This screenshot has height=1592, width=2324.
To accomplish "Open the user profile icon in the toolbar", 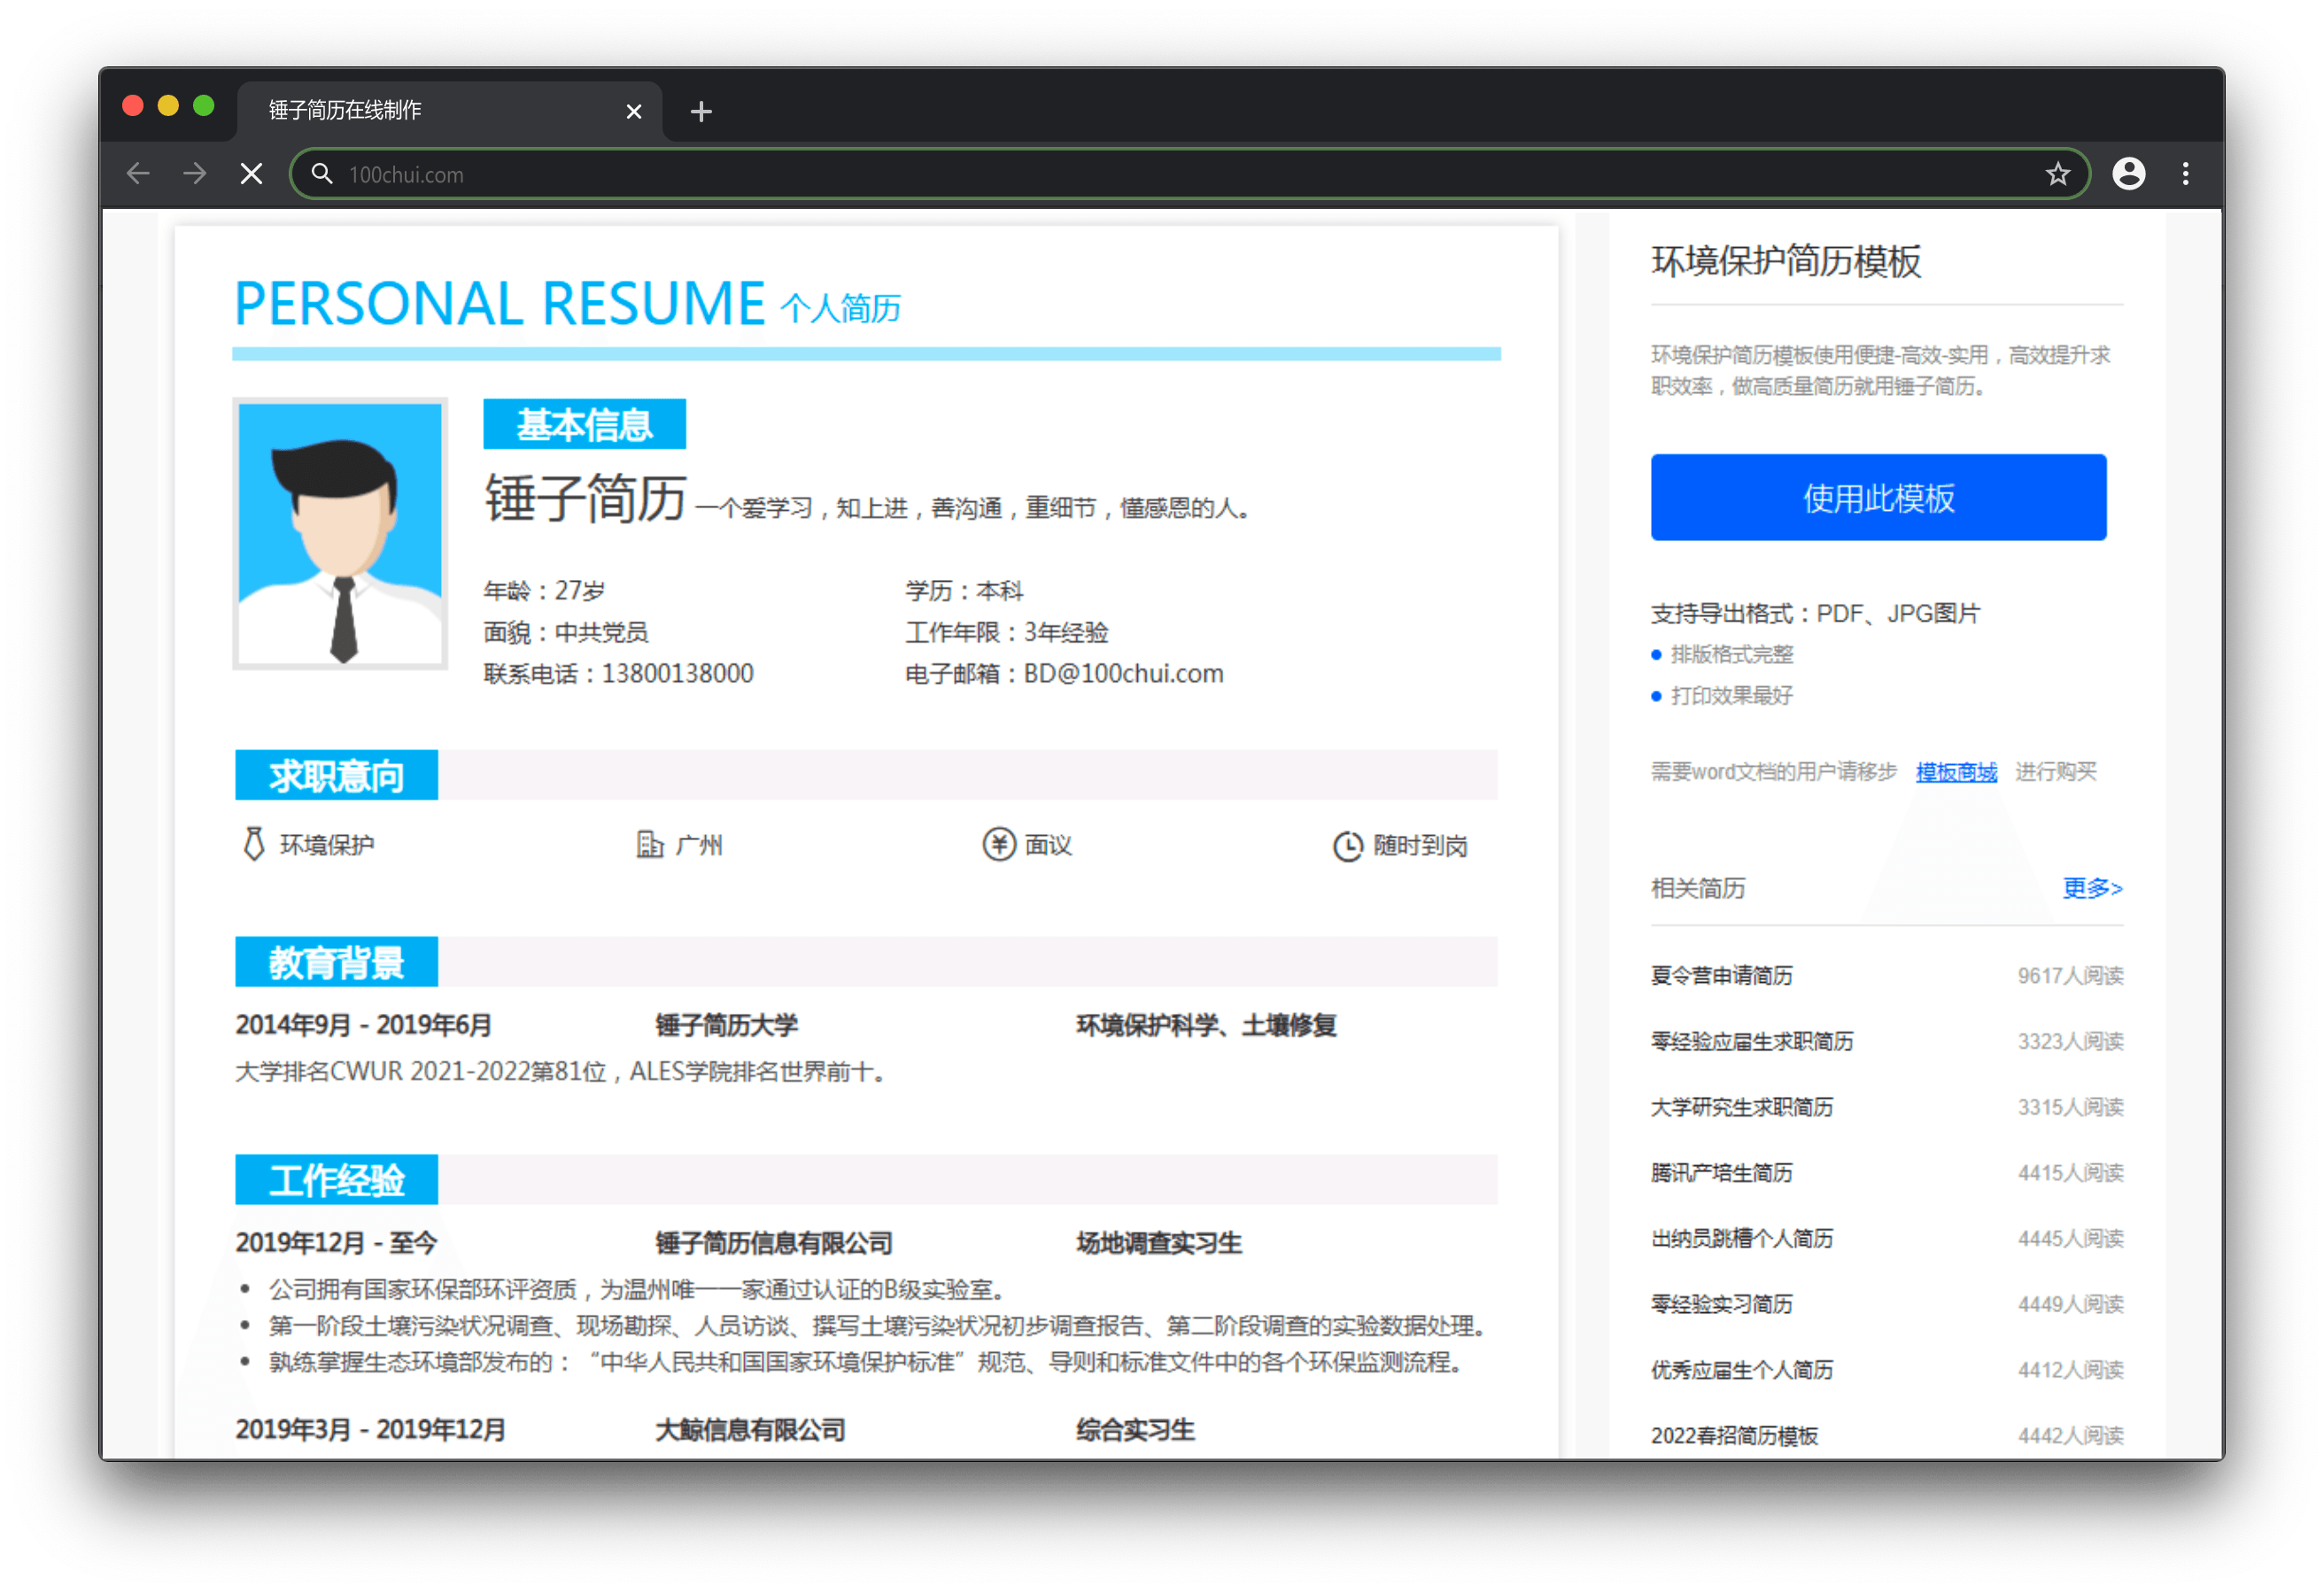I will click(x=2128, y=174).
